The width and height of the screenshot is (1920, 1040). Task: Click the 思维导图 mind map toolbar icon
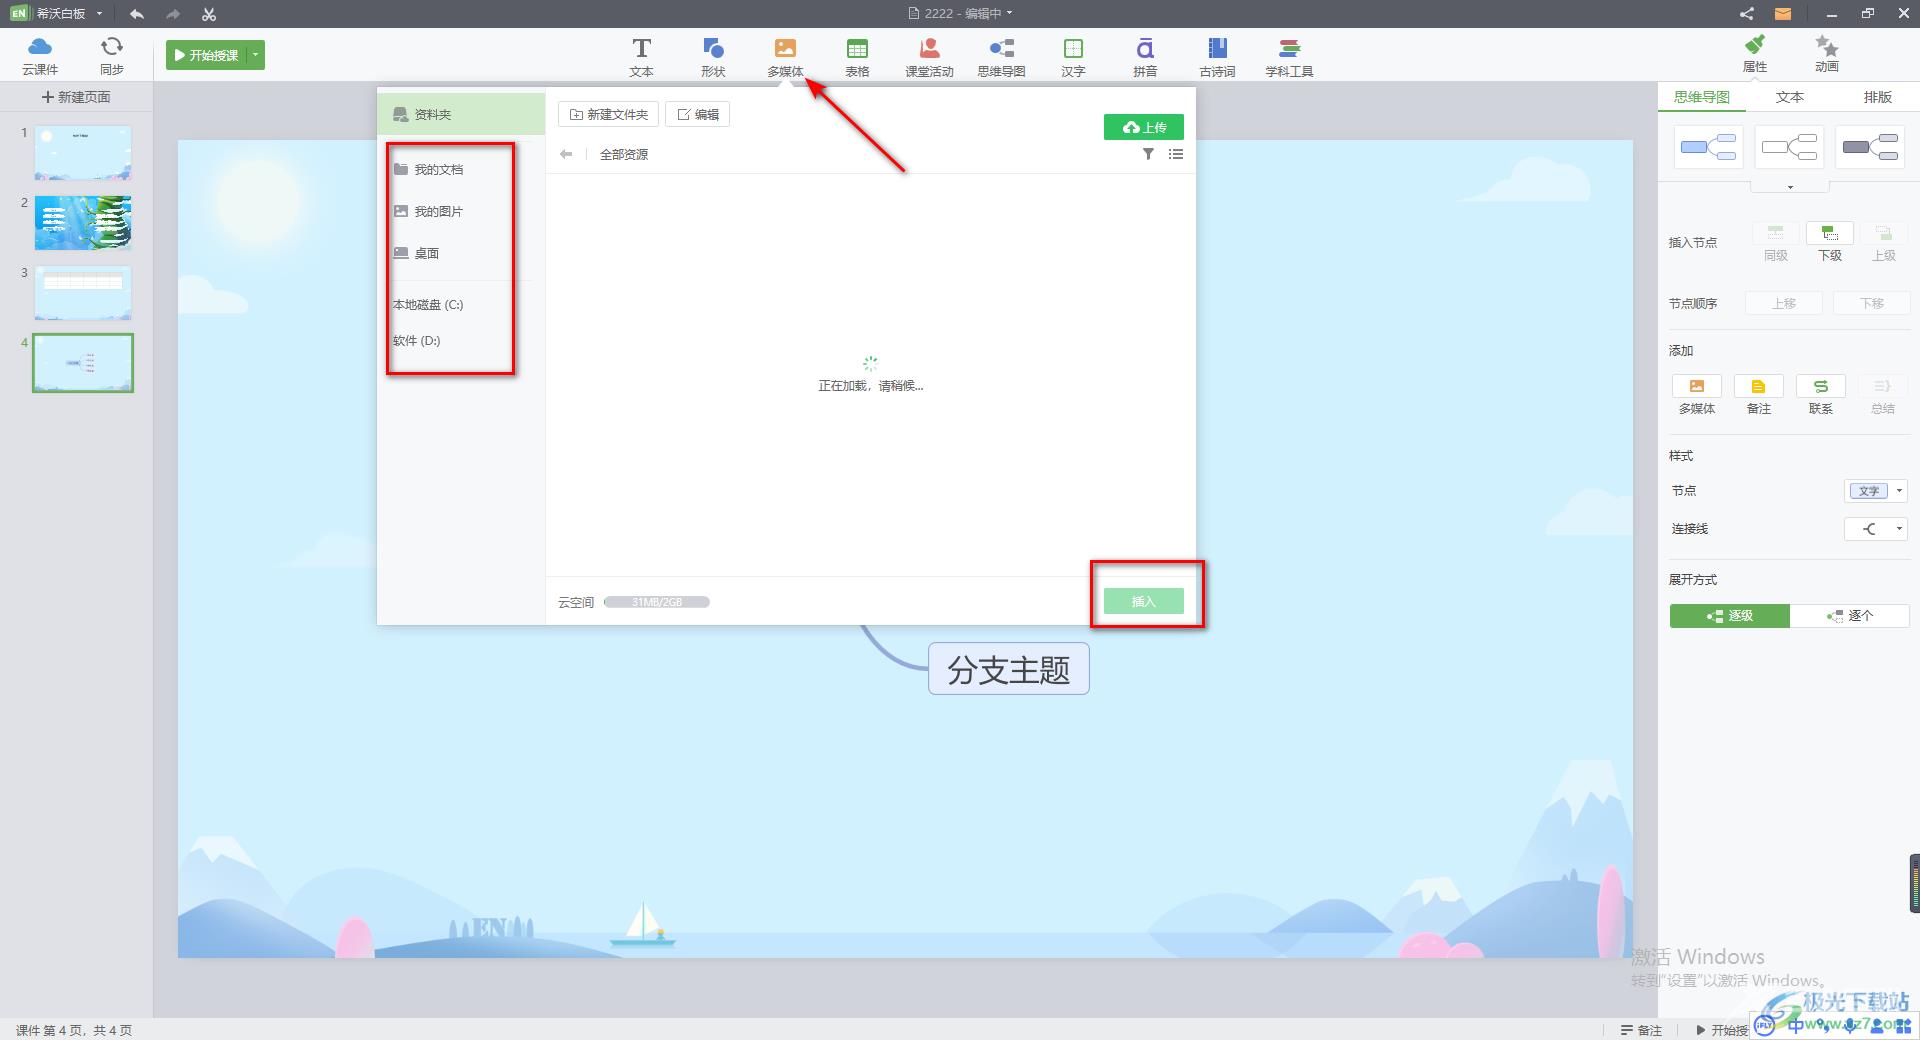1001,57
